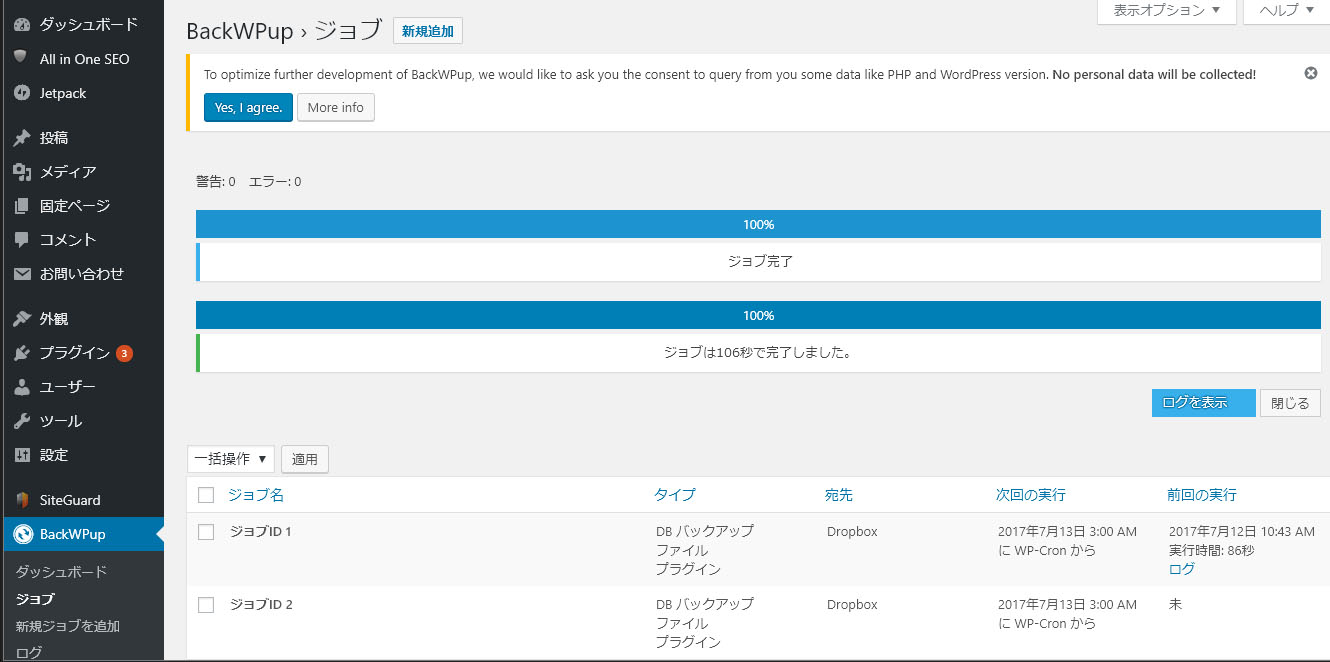Check the checkbox for ジョブID 2
The height and width of the screenshot is (662, 1330).
[206, 605]
